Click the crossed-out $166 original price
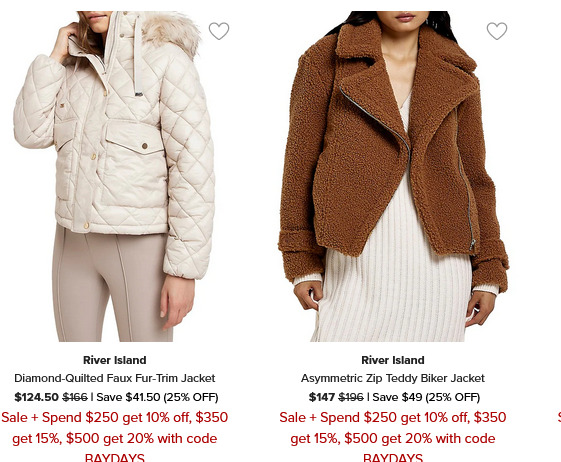 pos(75,397)
